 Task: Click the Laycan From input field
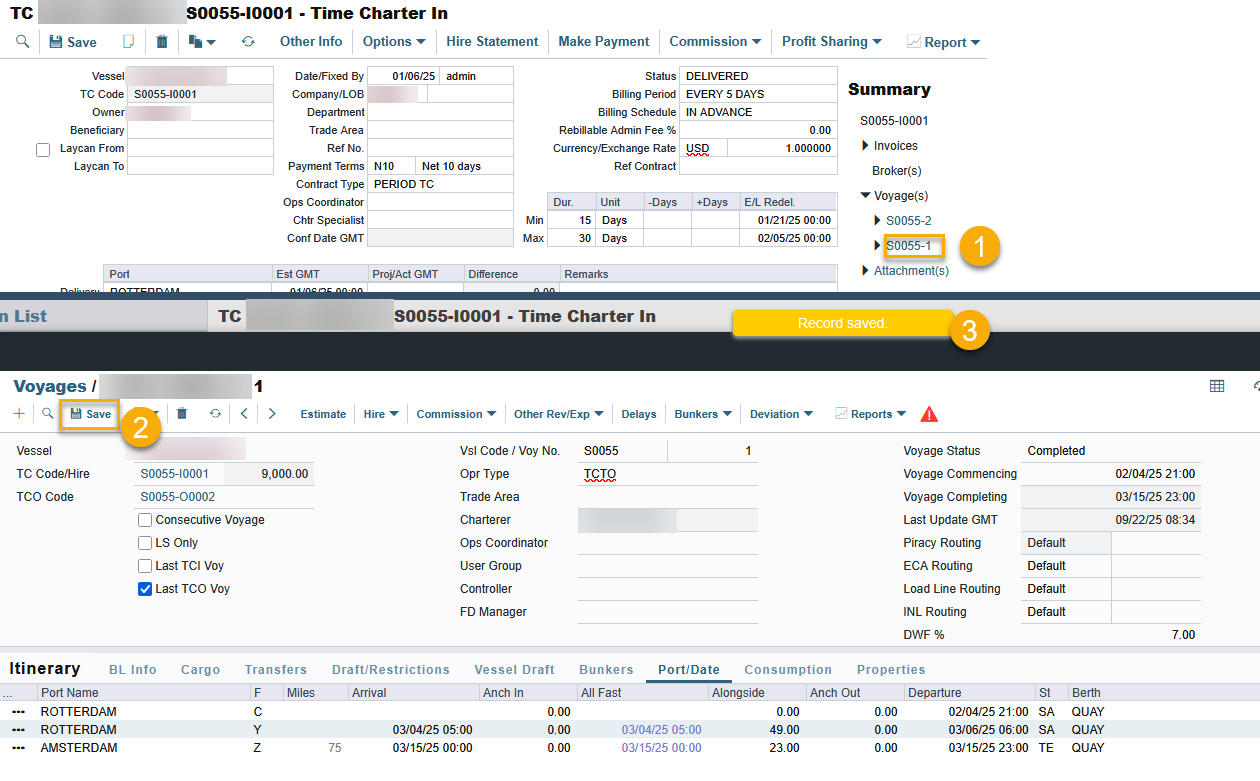tap(199, 148)
